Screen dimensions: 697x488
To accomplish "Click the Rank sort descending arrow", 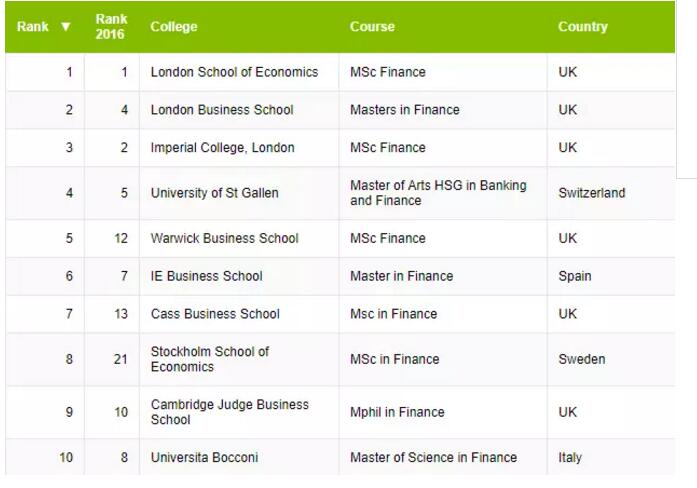I will click(x=66, y=27).
